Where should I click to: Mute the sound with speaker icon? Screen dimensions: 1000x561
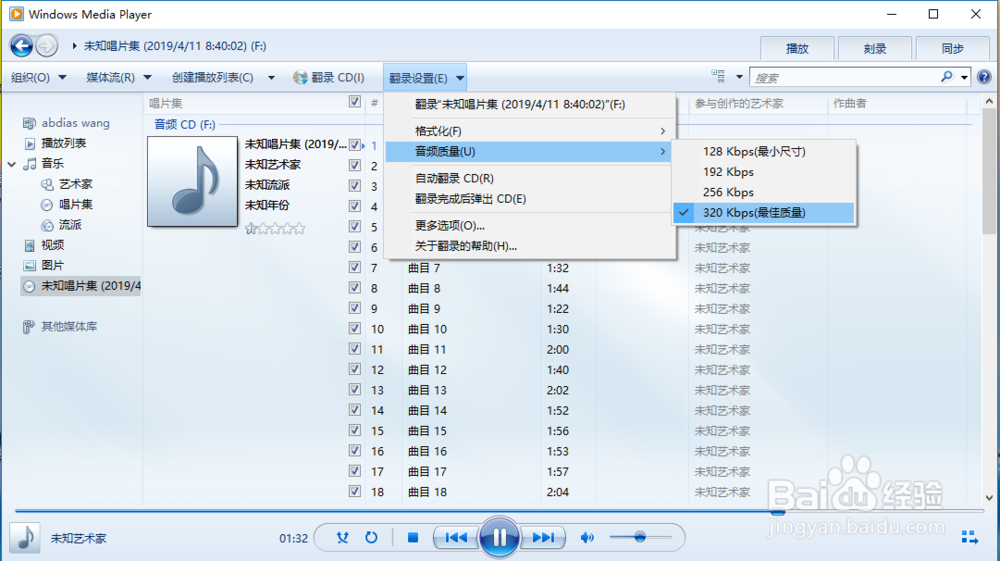(587, 537)
